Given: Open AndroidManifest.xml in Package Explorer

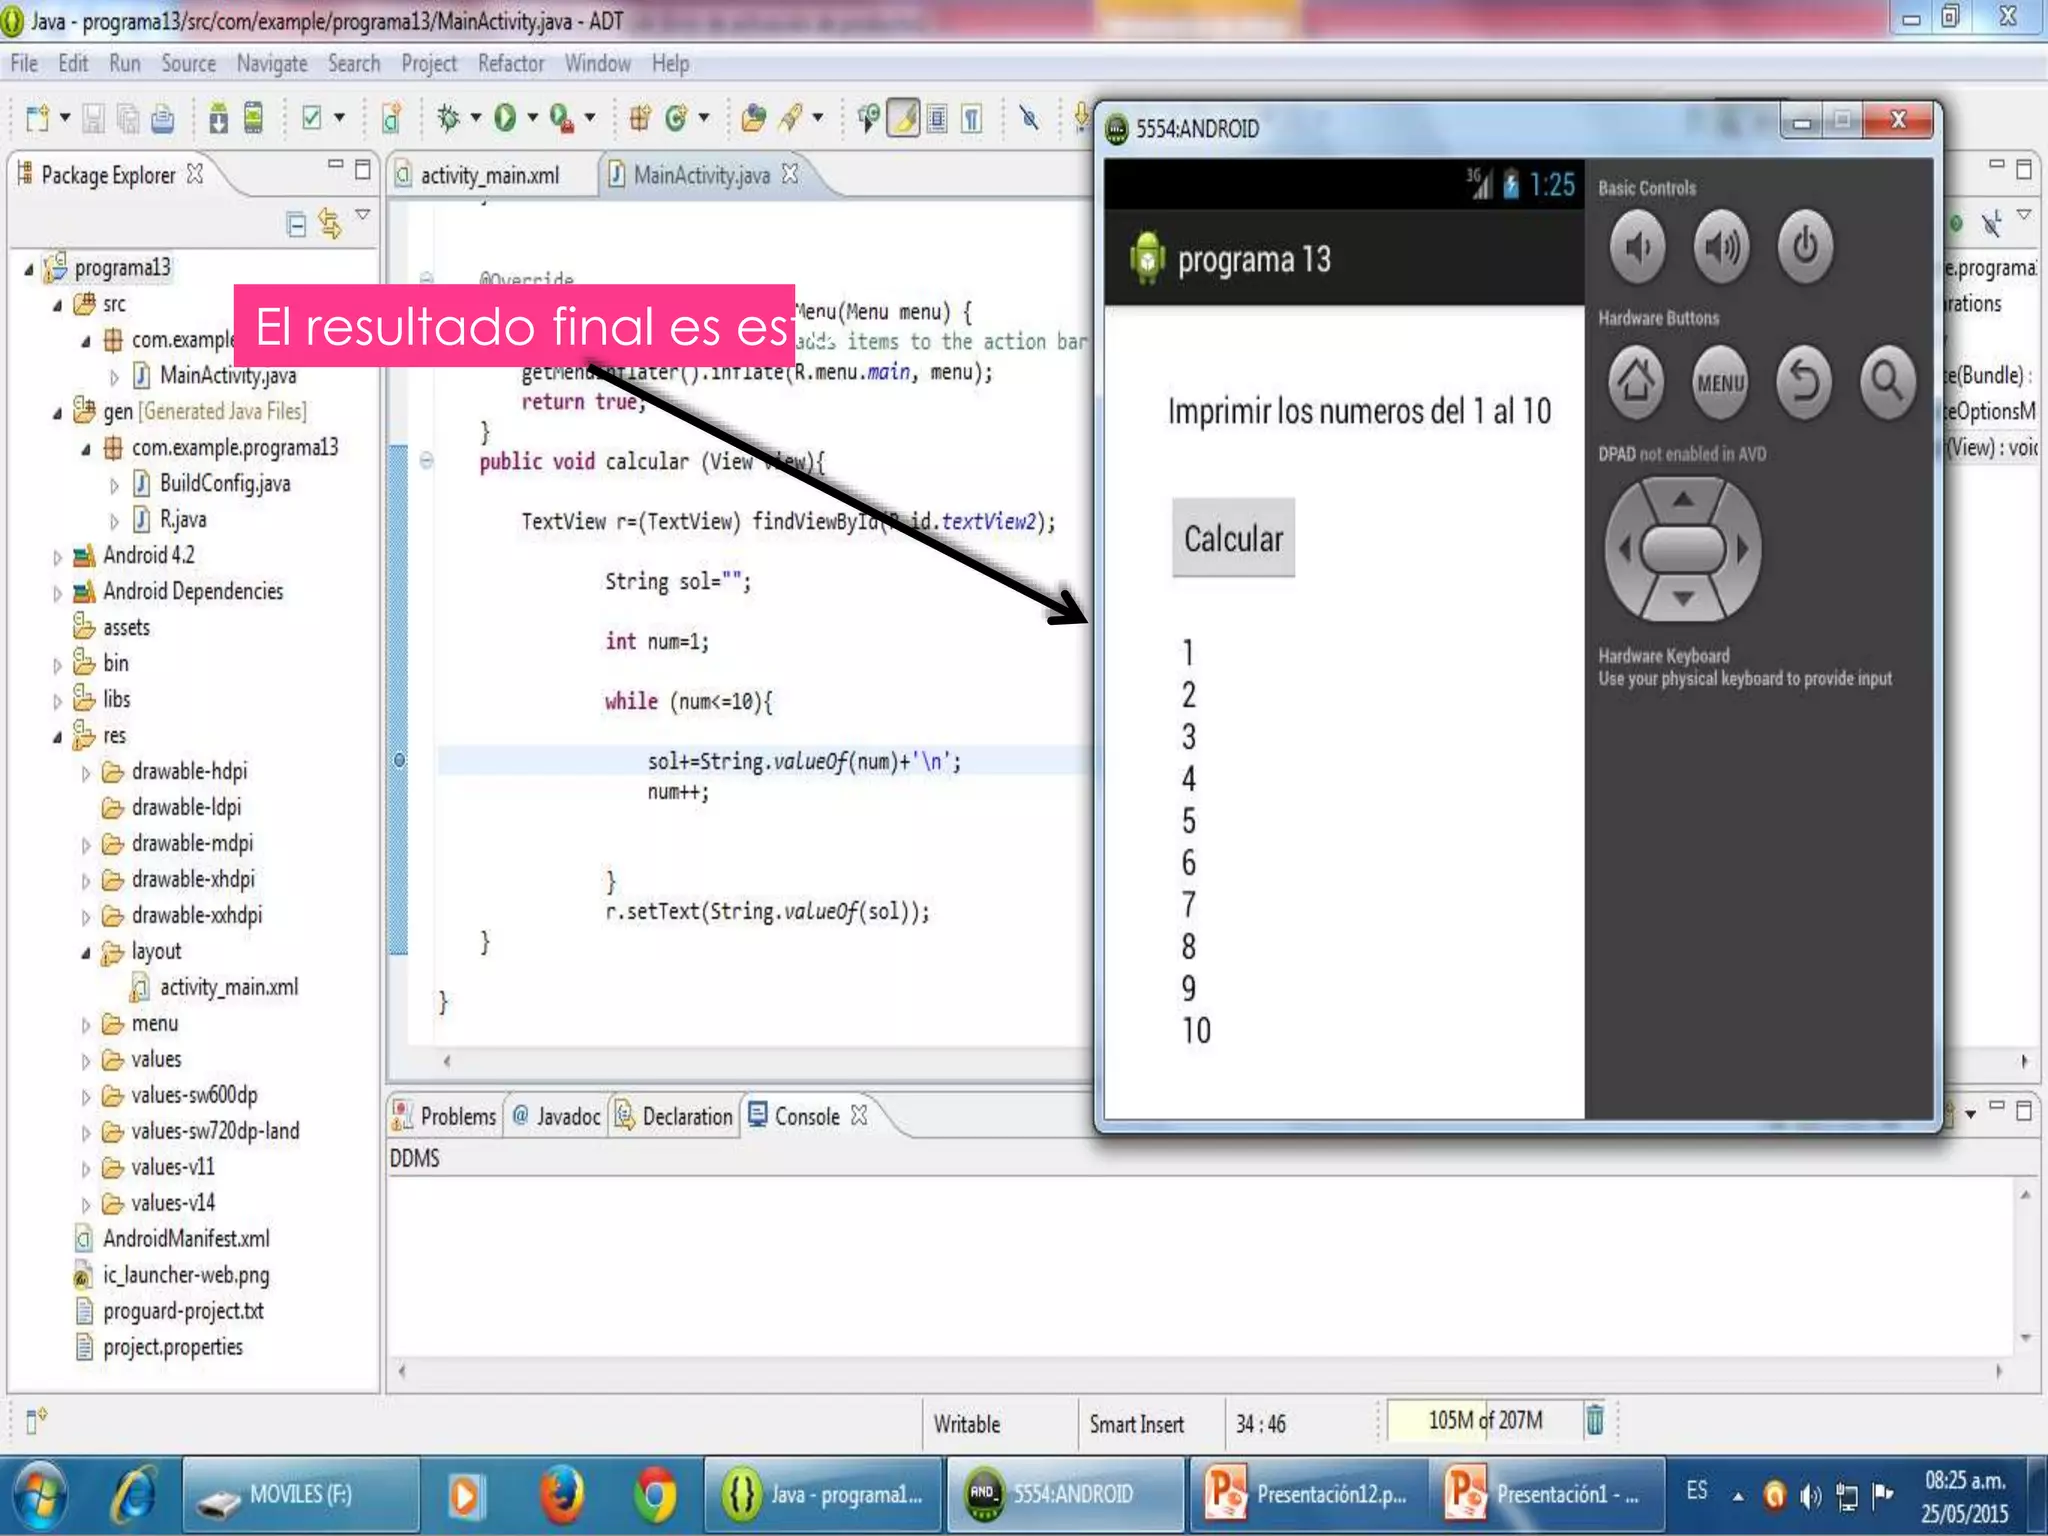Looking at the screenshot, I should 186,1239.
